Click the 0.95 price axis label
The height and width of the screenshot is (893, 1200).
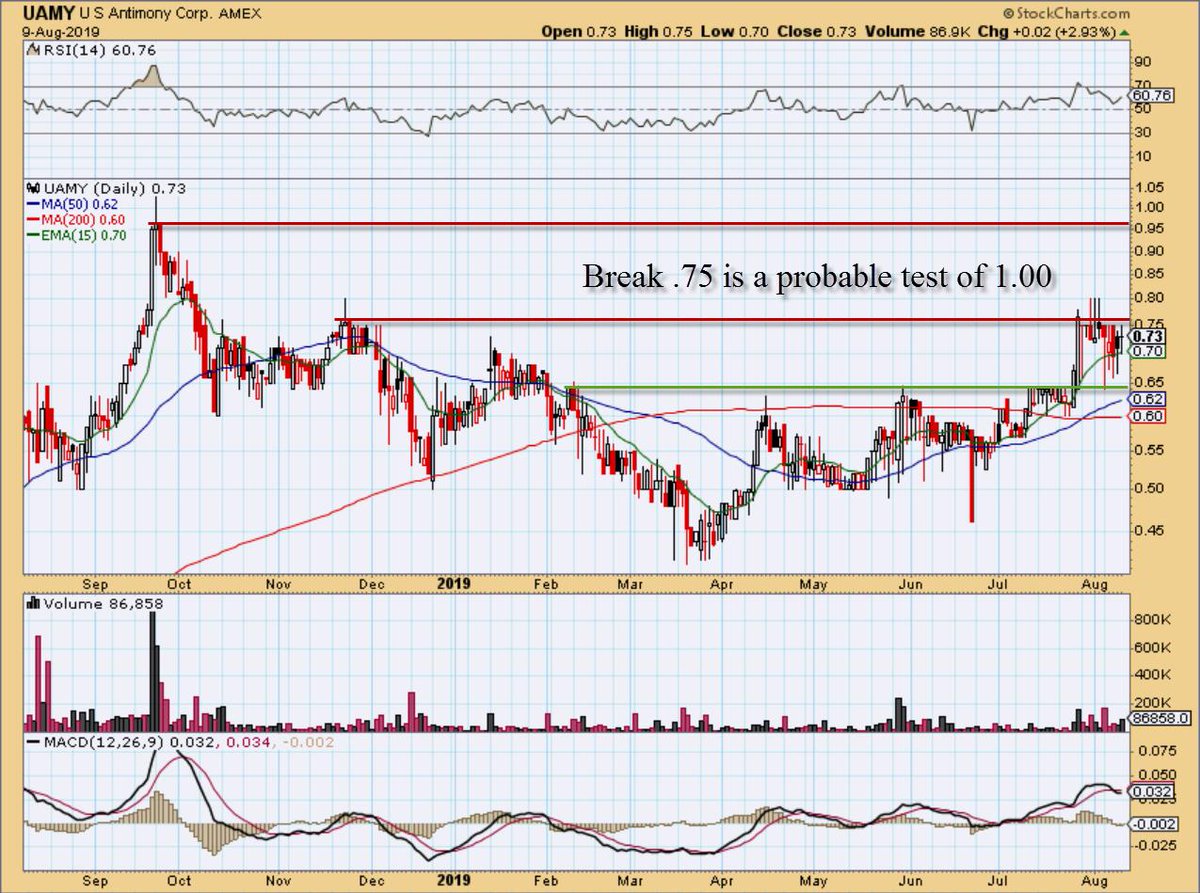pos(1149,228)
